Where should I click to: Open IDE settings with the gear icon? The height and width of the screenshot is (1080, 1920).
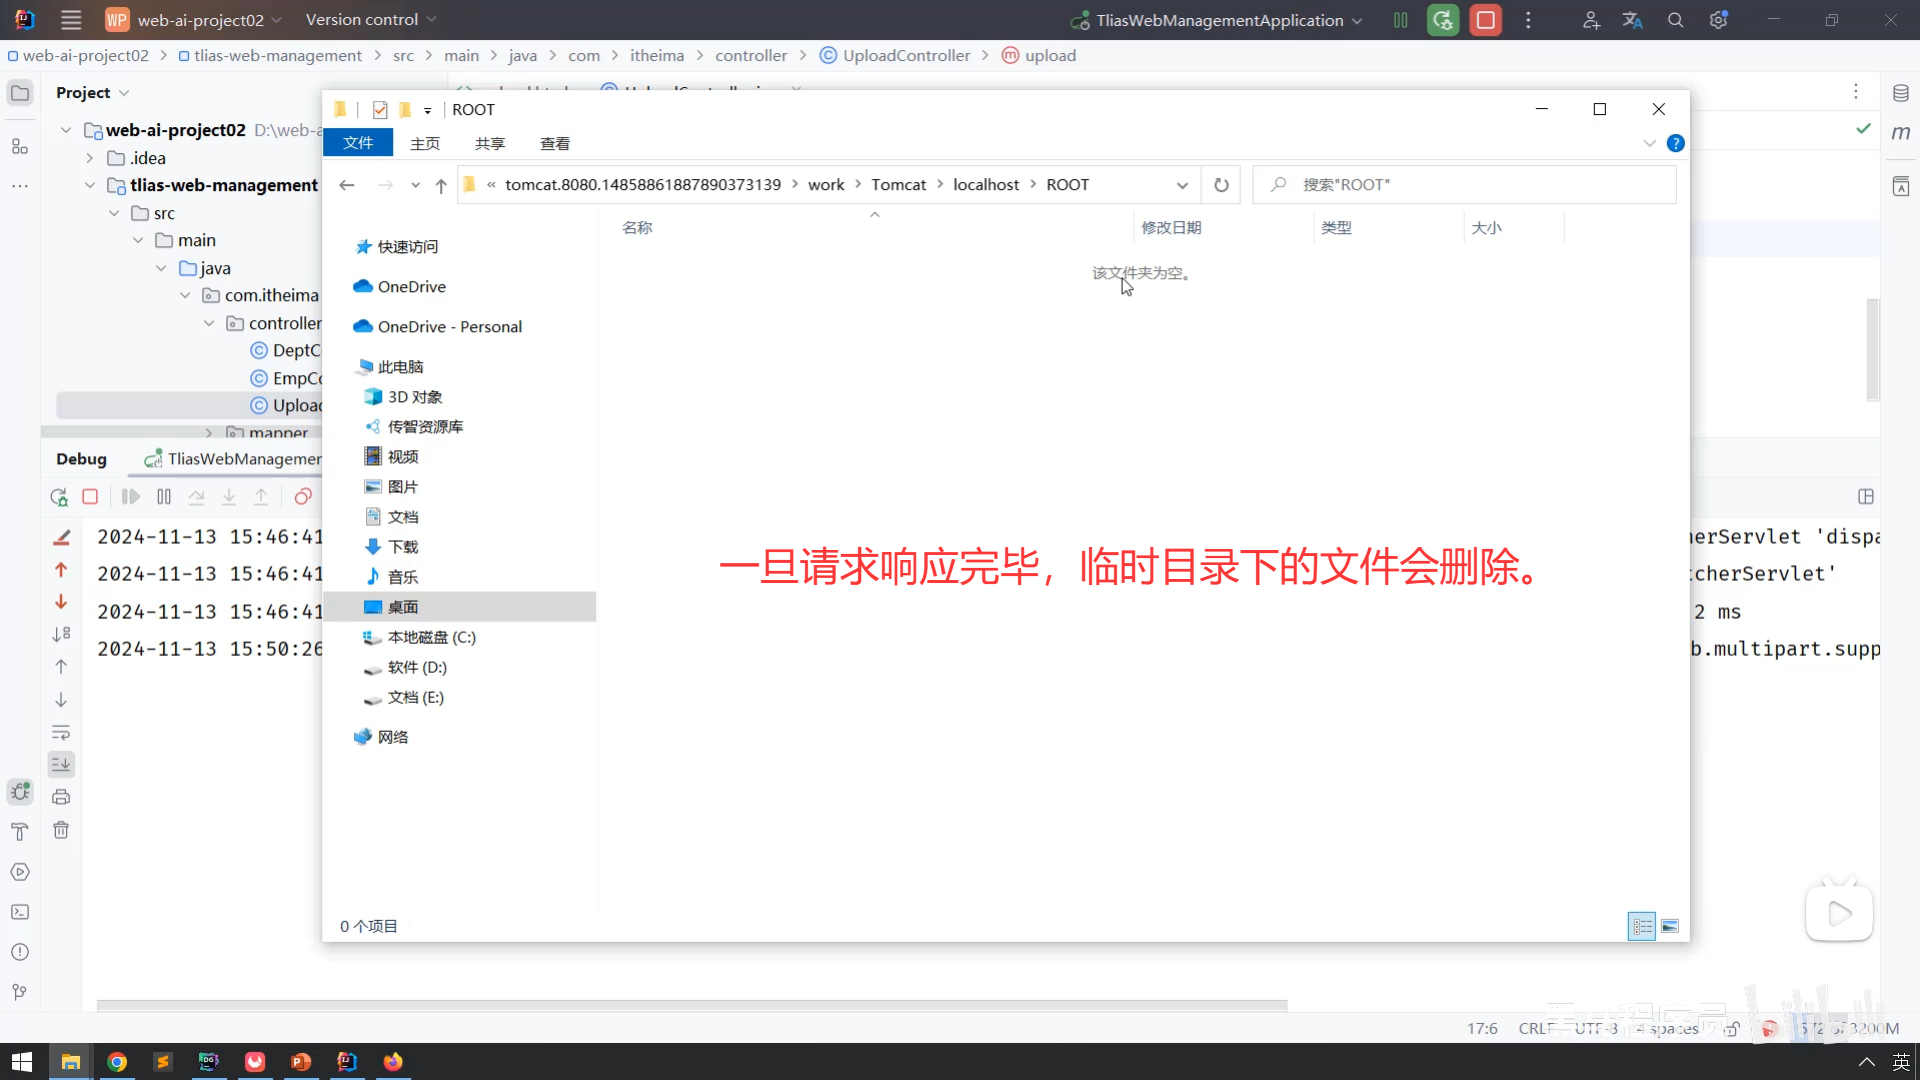[x=1718, y=20]
